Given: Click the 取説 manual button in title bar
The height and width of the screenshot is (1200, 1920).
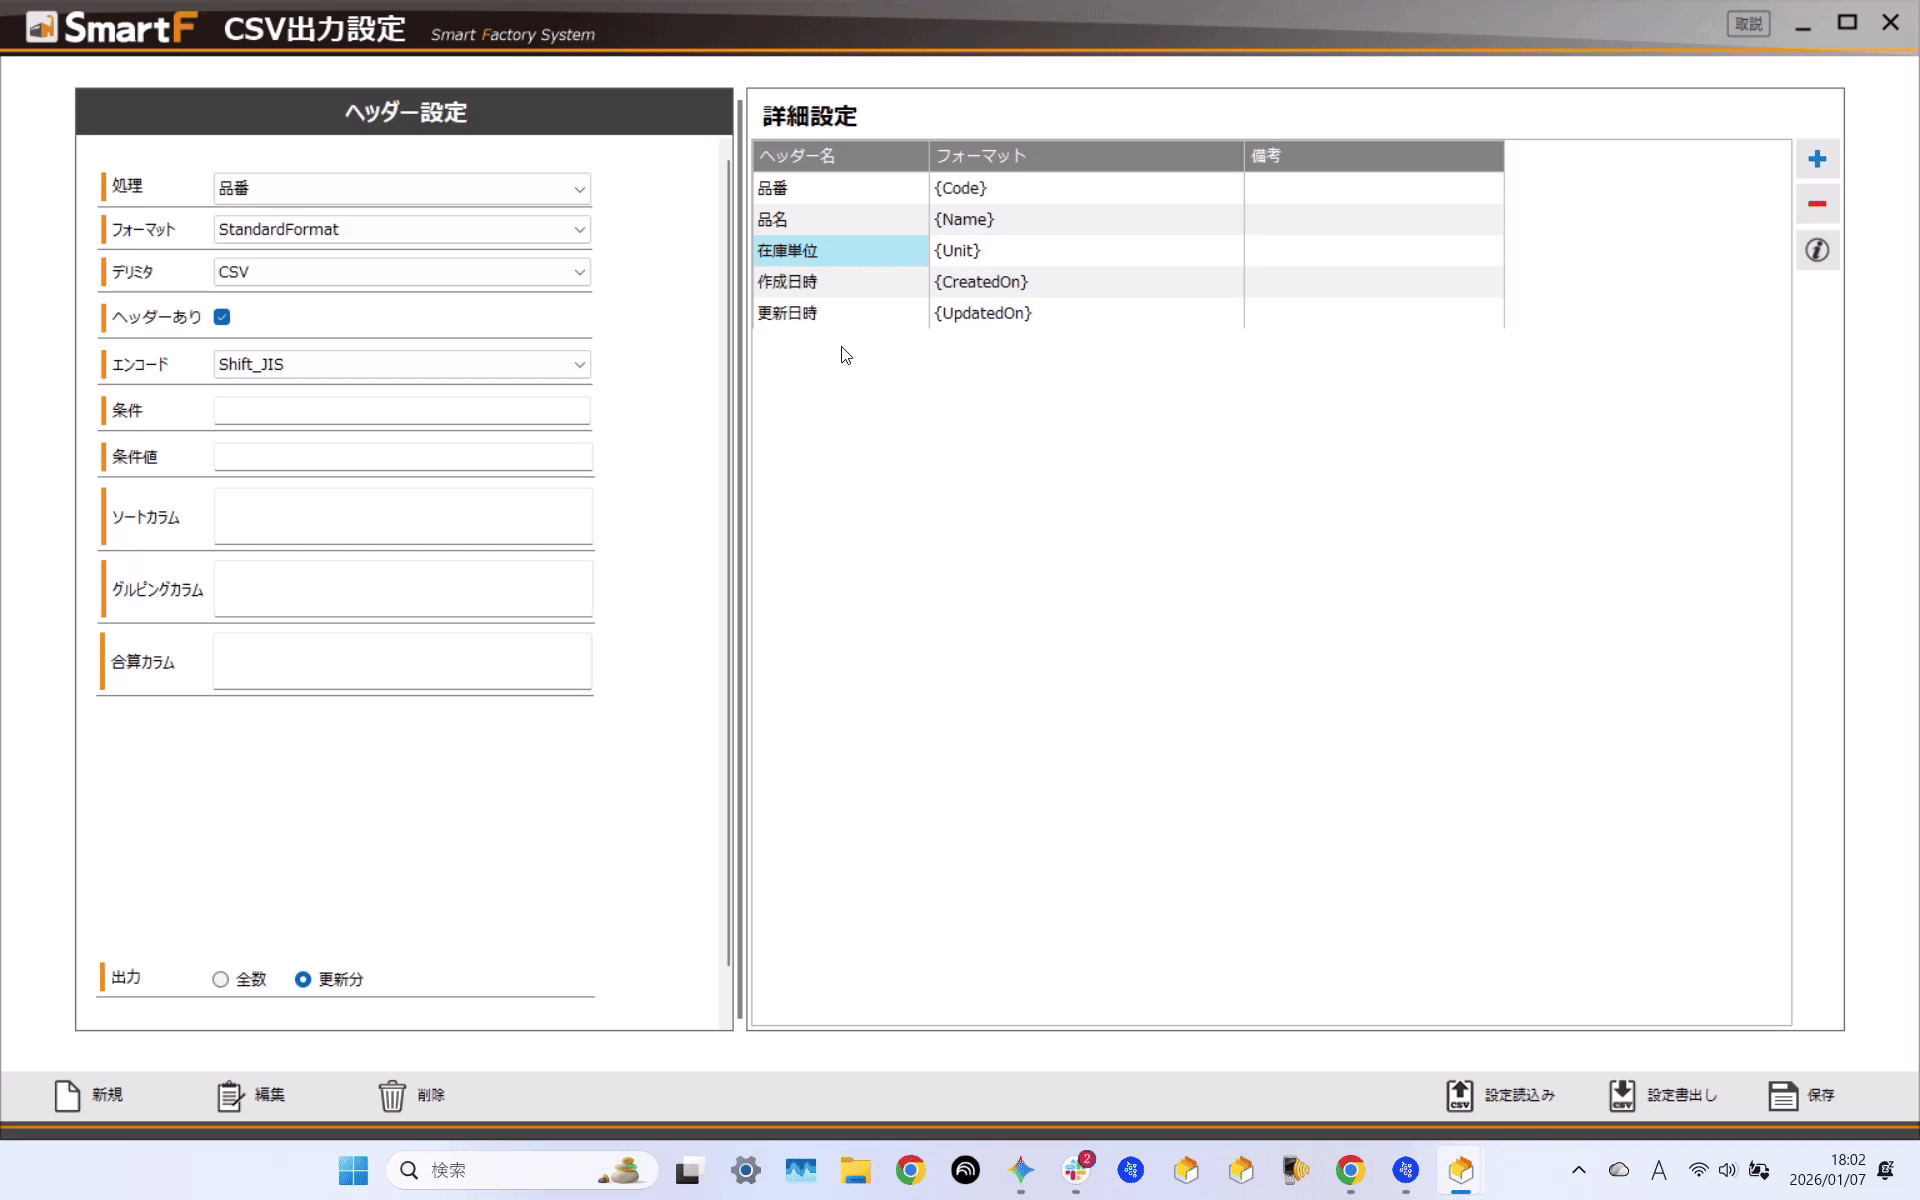Looking at the screenshot, I should coord(1748,24).
